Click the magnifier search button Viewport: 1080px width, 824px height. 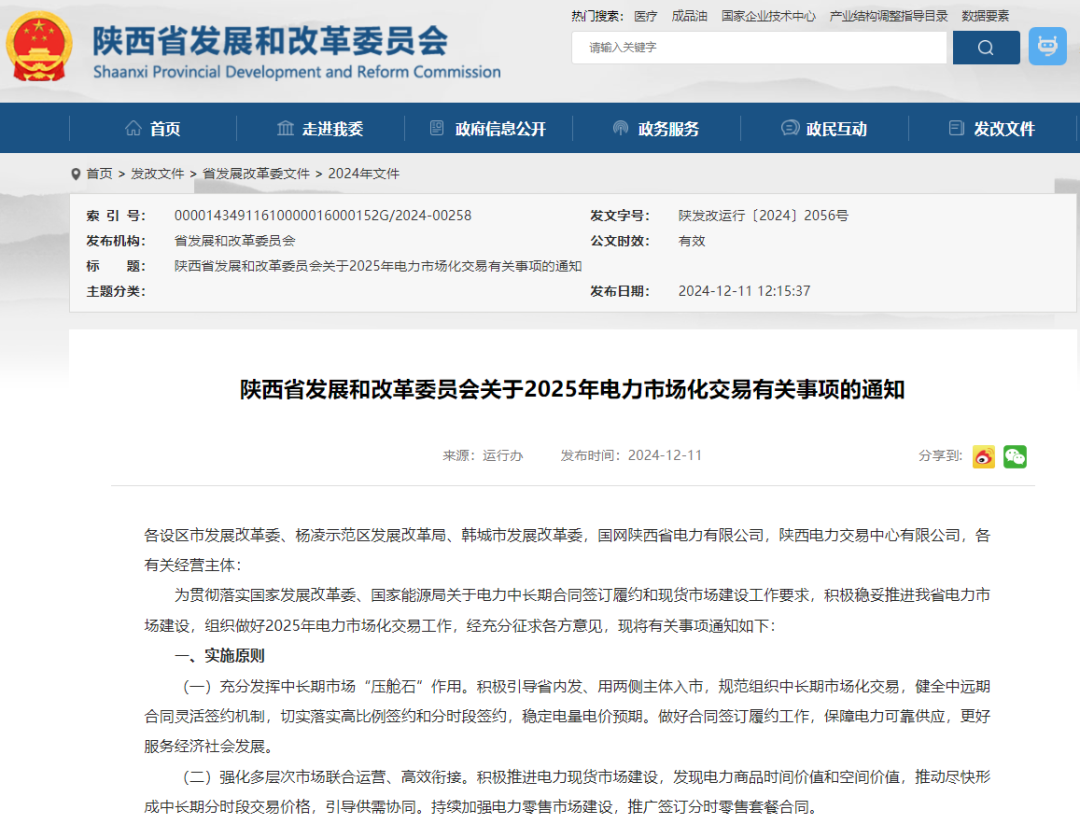point(986,48)
